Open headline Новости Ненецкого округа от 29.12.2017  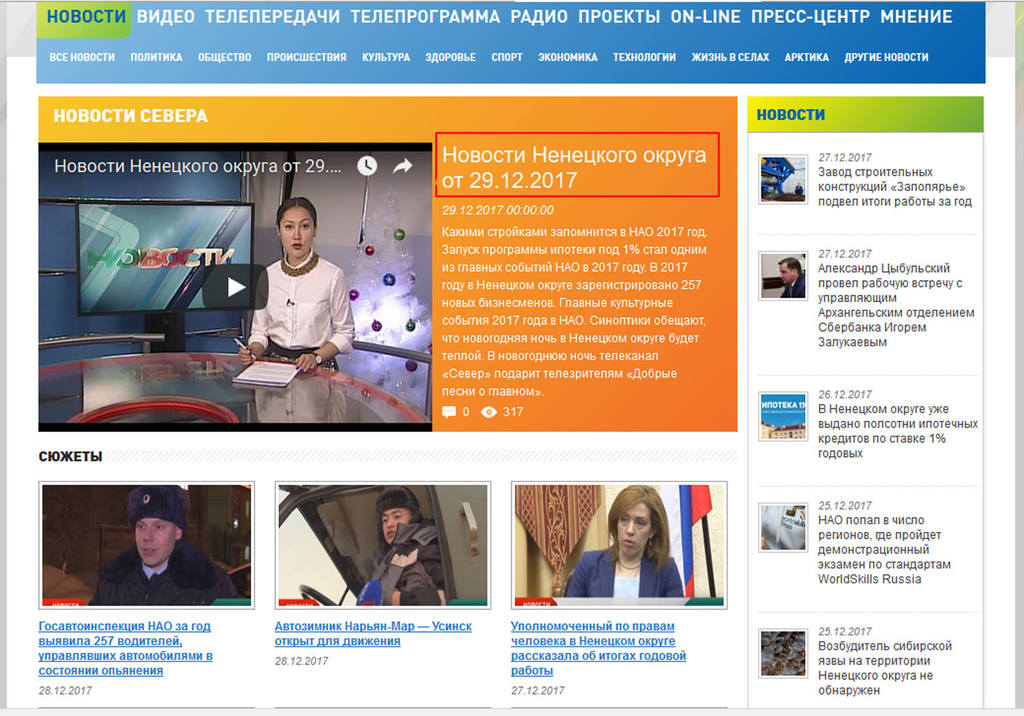pyautogui.click(x=574, y=167)
